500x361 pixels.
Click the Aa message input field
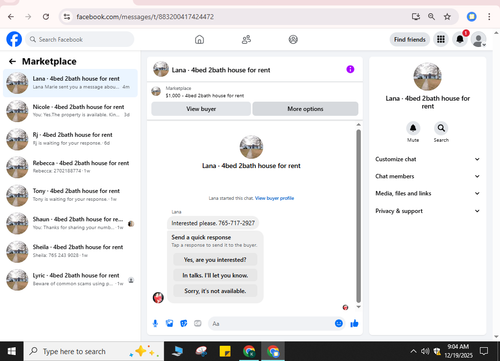pos(272,324)
